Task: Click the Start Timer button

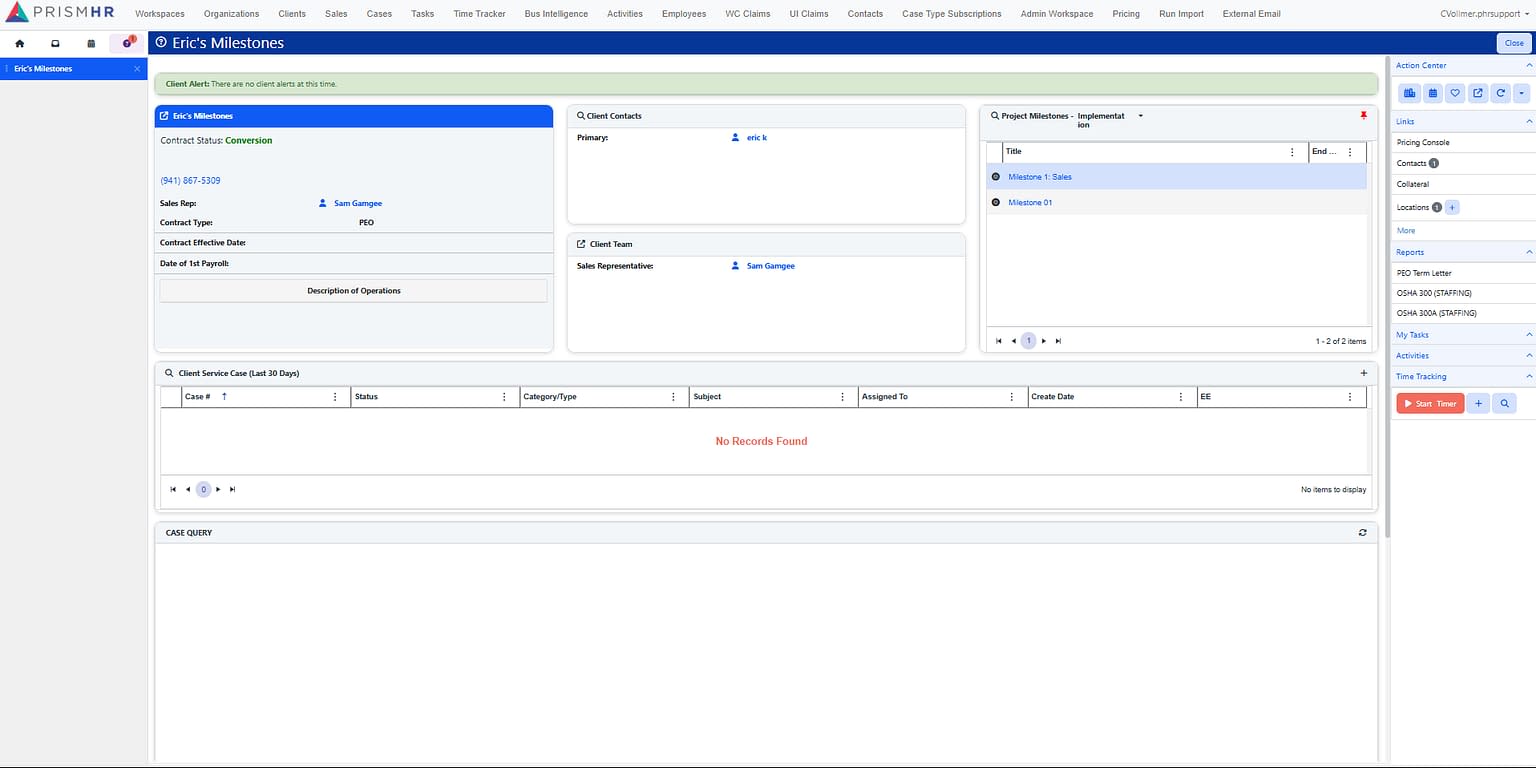Action: [1429, 403]
